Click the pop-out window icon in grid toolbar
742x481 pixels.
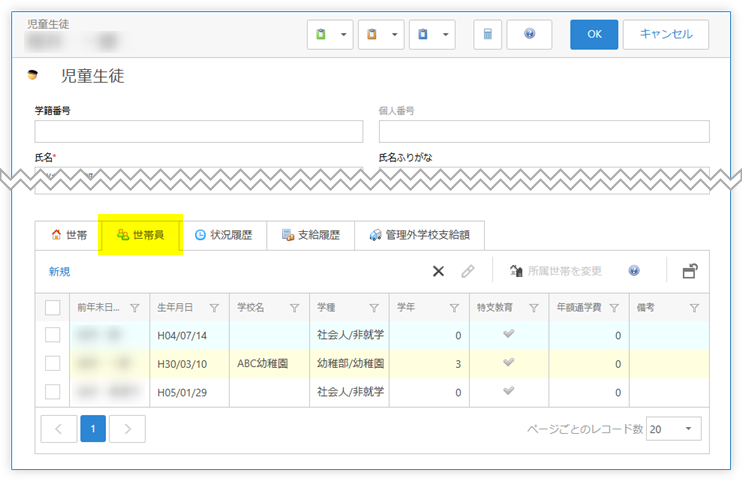pos(690,271)
